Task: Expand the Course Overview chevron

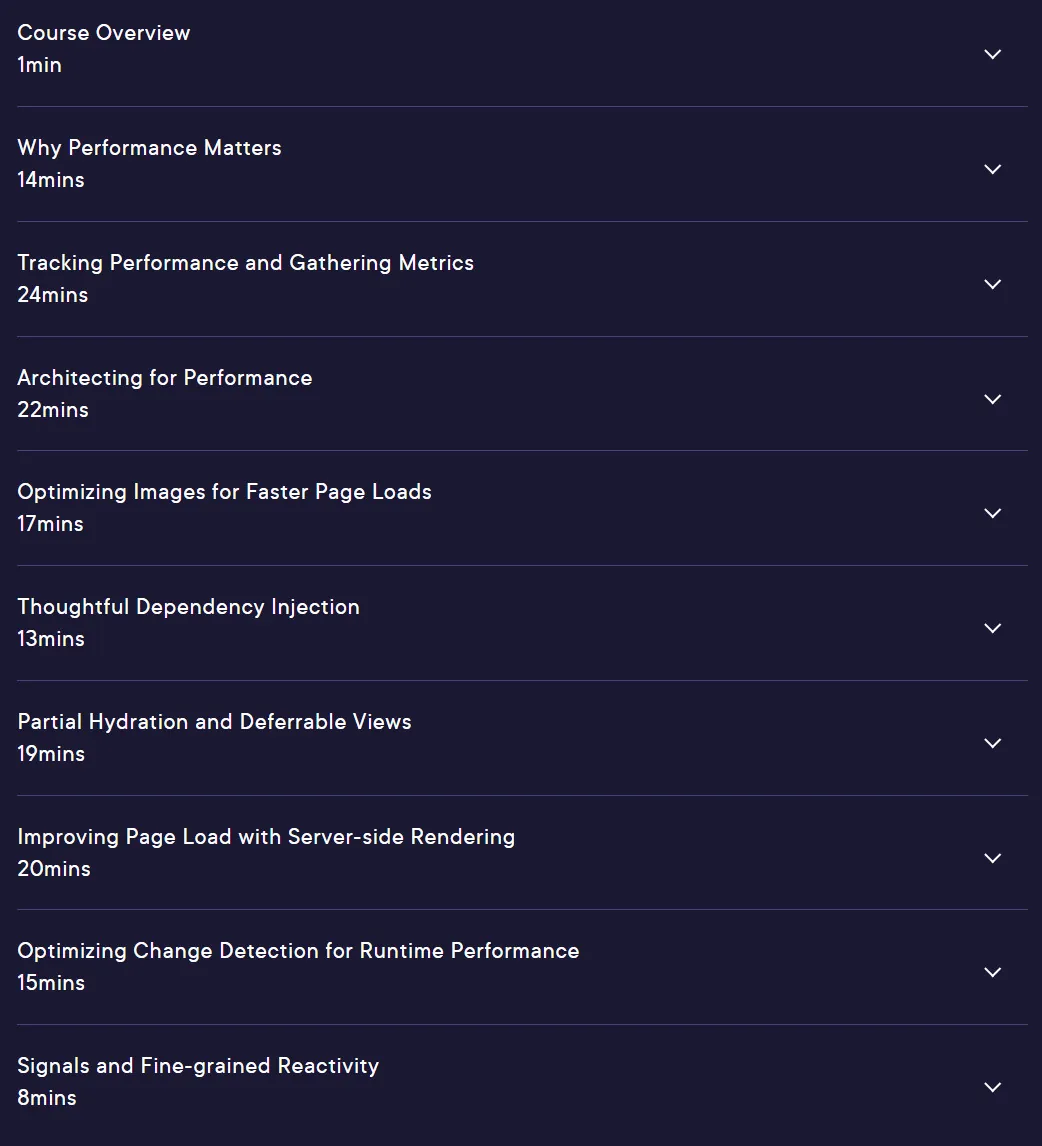Action: pos(992,54)
